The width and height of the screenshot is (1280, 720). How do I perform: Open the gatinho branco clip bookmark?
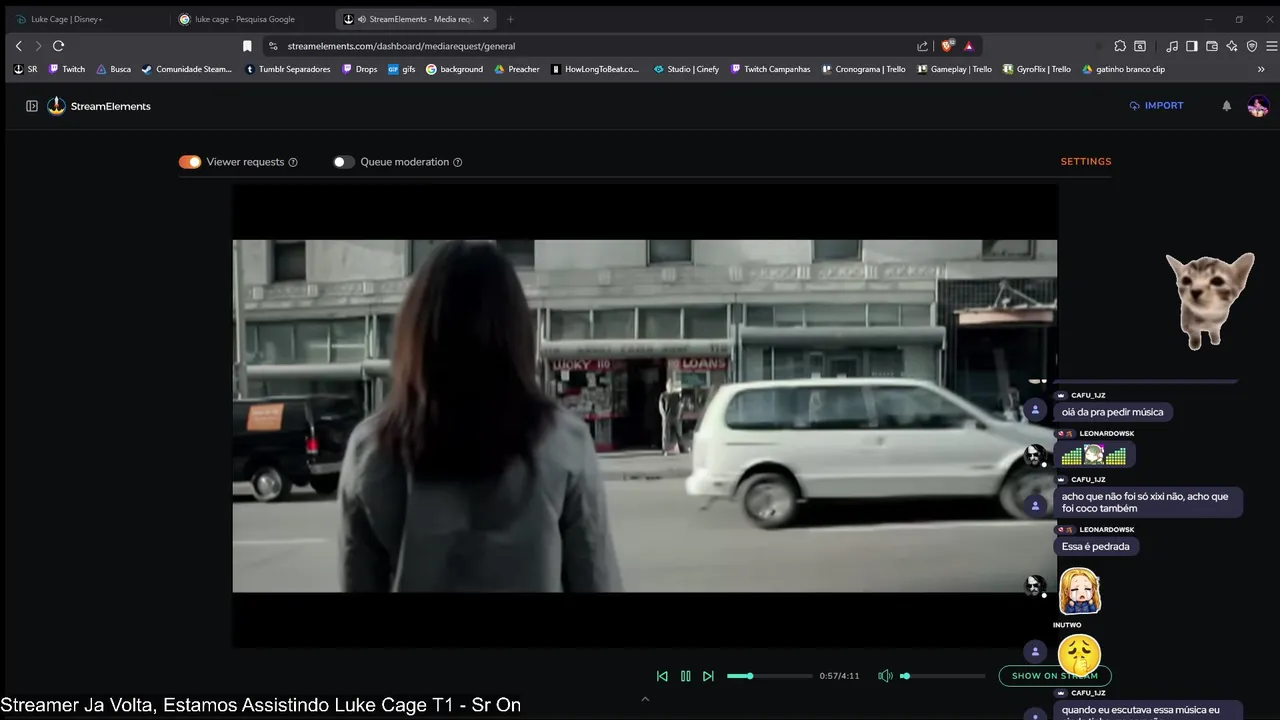1124,69
